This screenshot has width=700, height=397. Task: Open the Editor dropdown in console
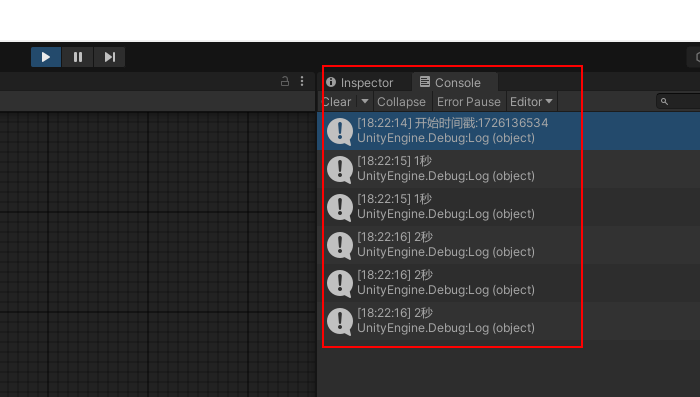click(531, 102)
